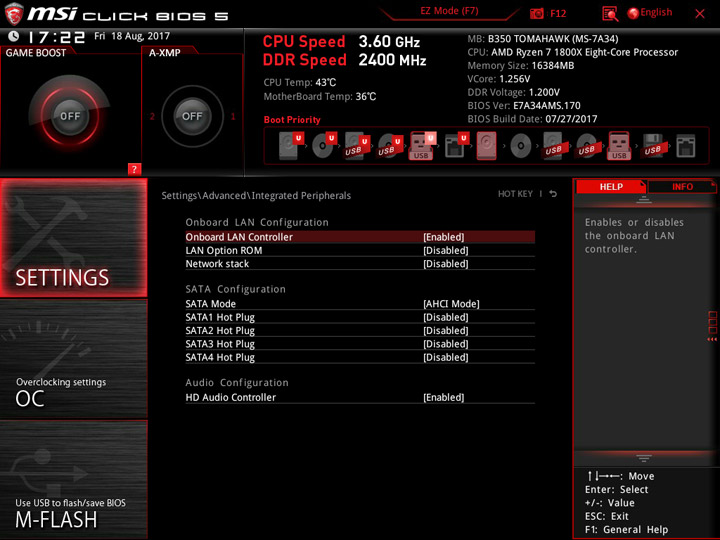Select the legacy CD/DVD boot icon without badge
The width and height of the screenshot is (720, 540).
tap(520, 146)
